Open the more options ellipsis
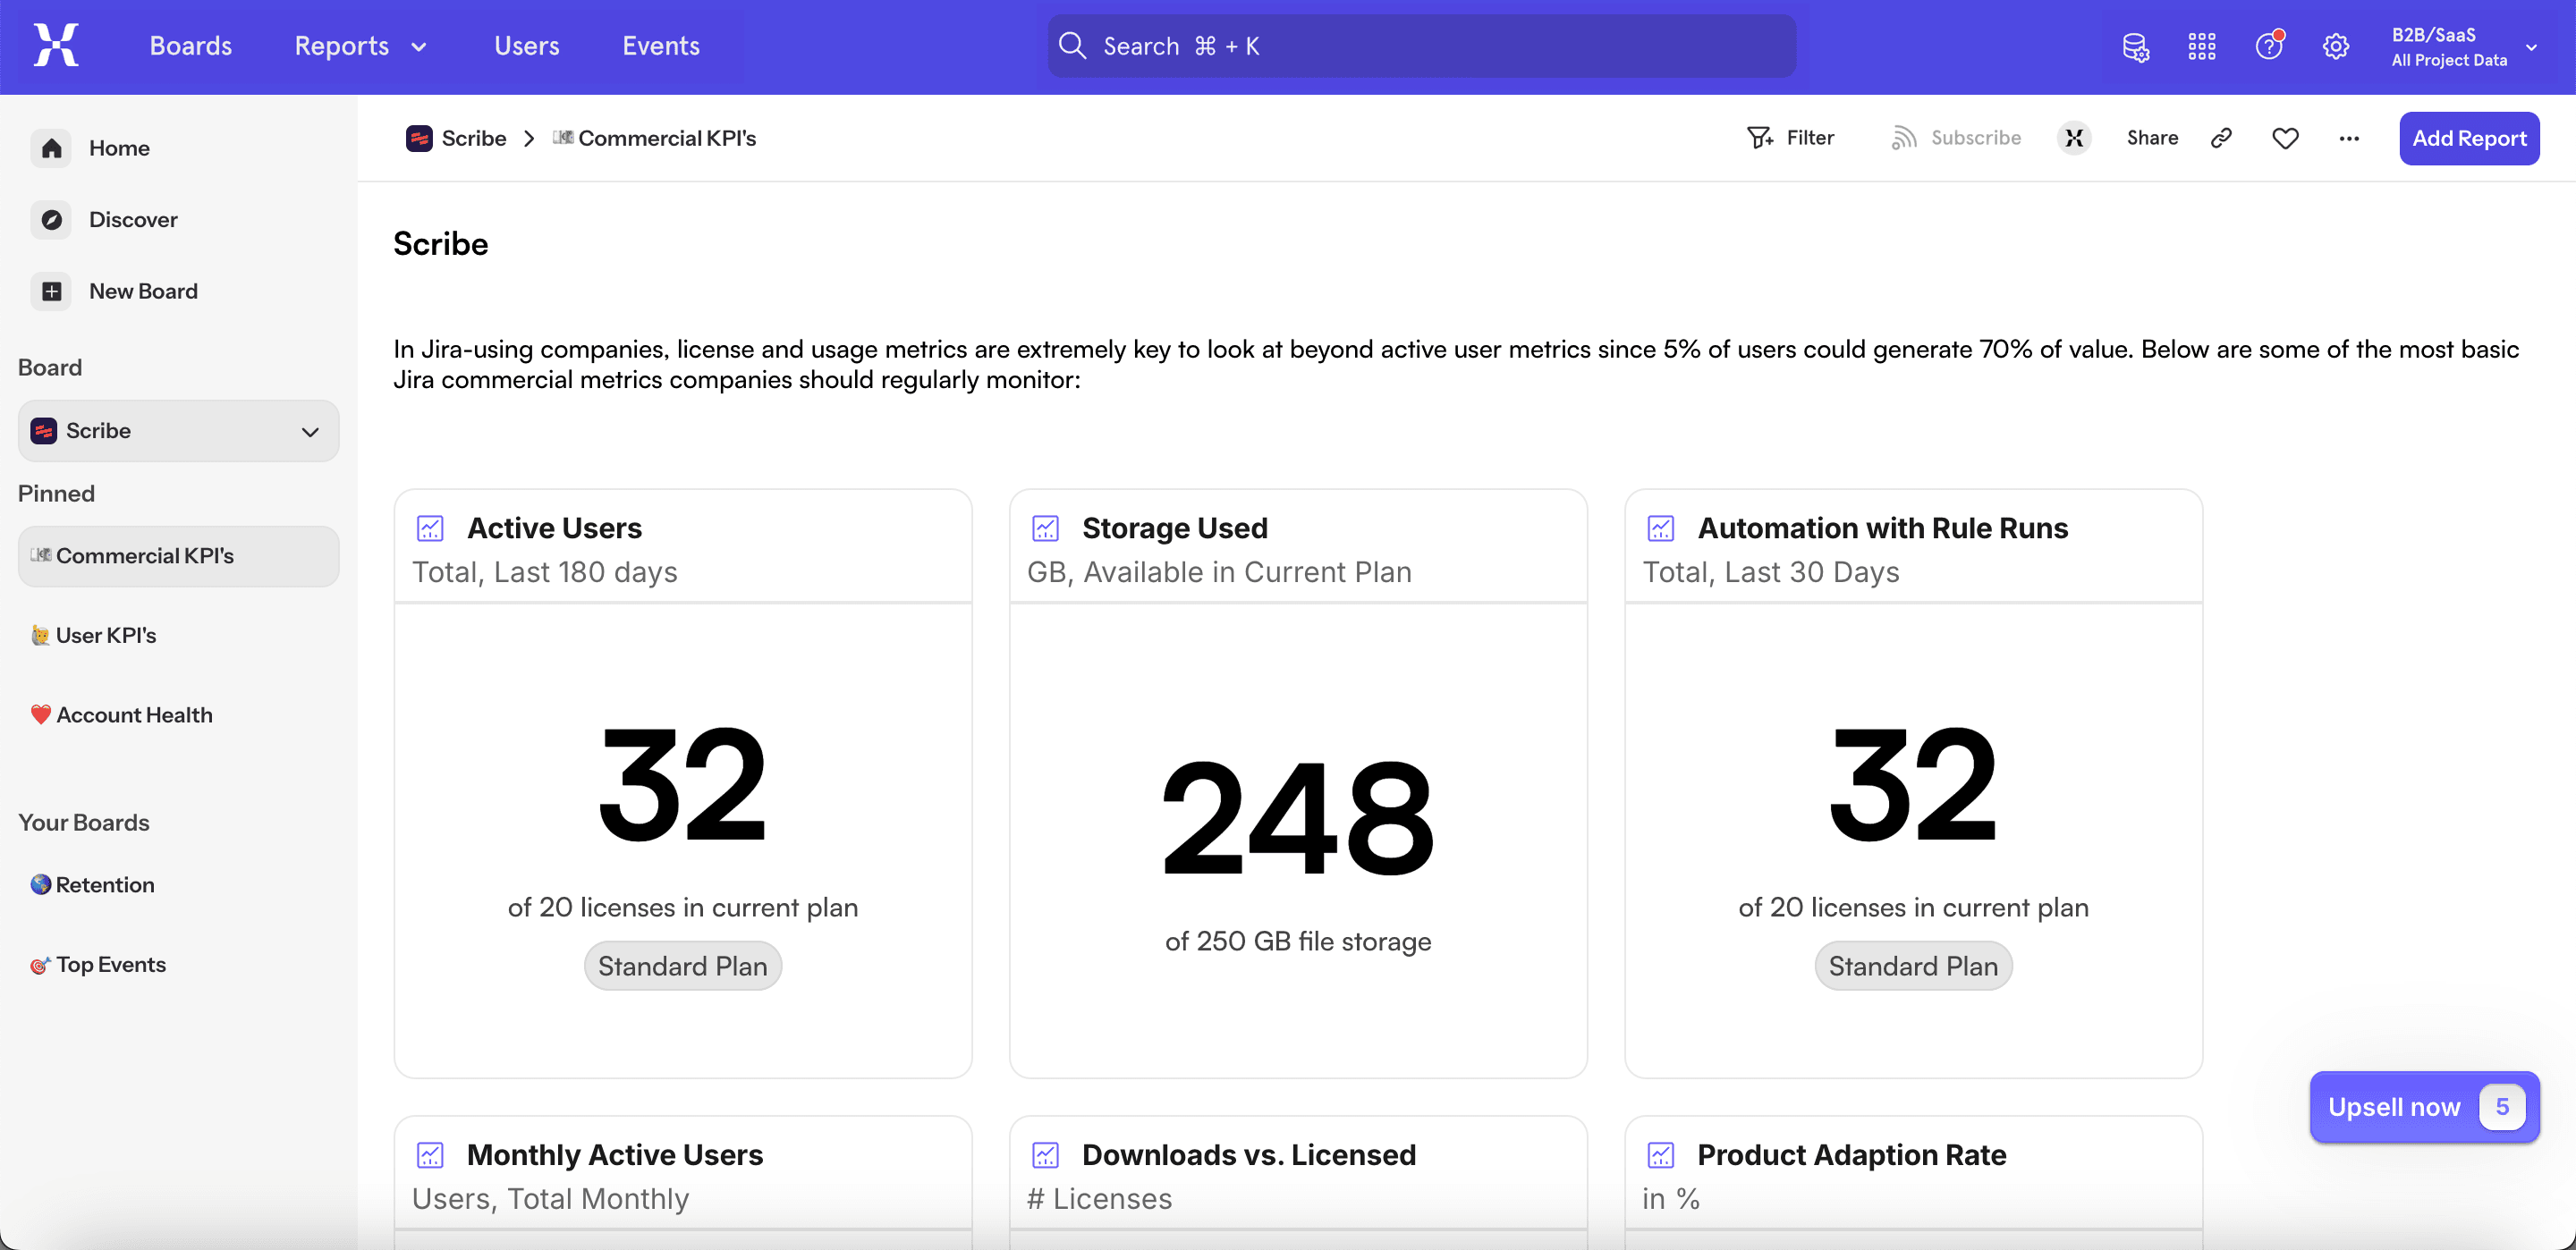Viewport: 2576px width, 1250px height. [2349, 138]
